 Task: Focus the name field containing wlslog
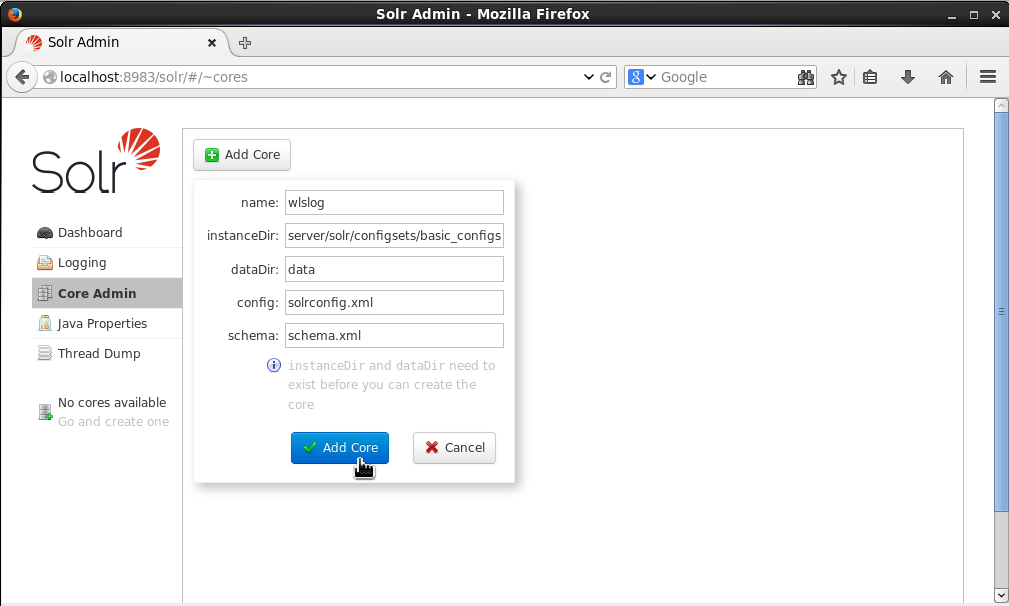click(x=394, y=203)
